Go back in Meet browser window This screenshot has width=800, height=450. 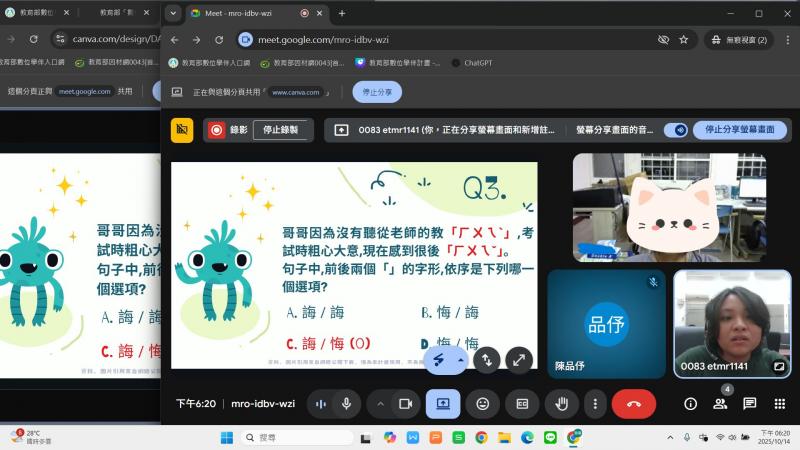[x=174, y=40]
